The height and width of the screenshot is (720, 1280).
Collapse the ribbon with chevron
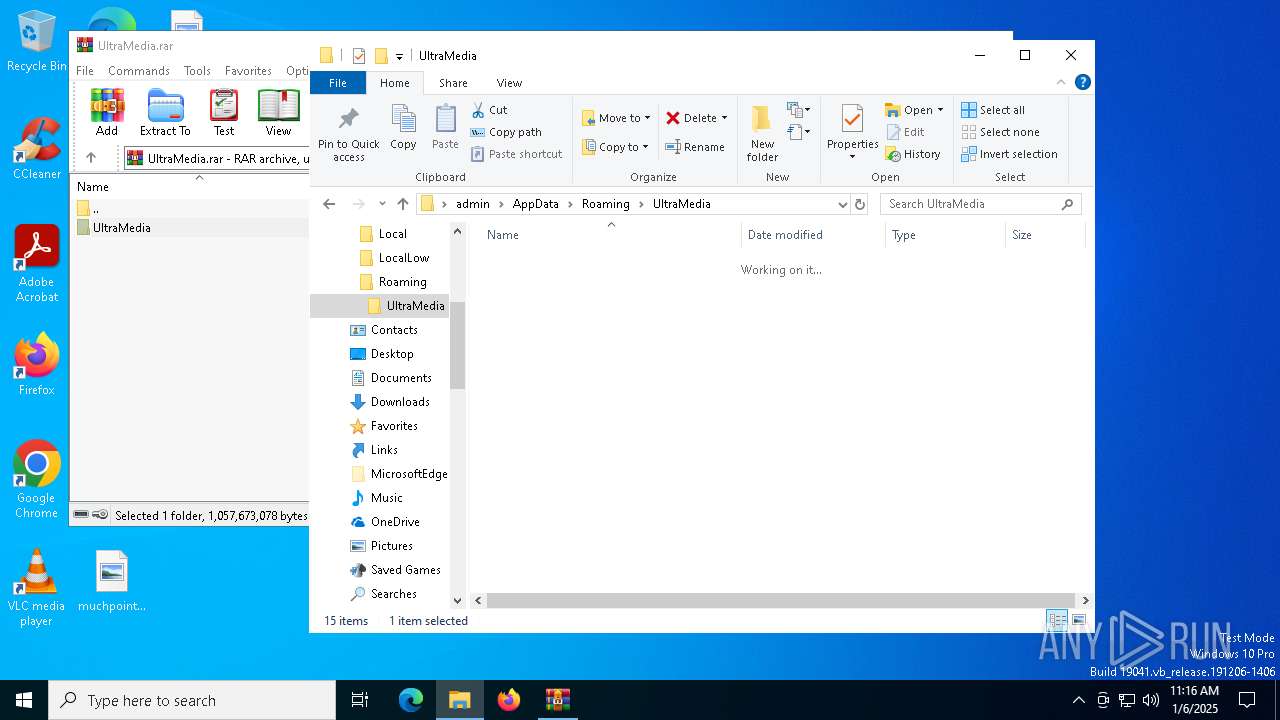pyautogui.click(x=1061, y=83)
